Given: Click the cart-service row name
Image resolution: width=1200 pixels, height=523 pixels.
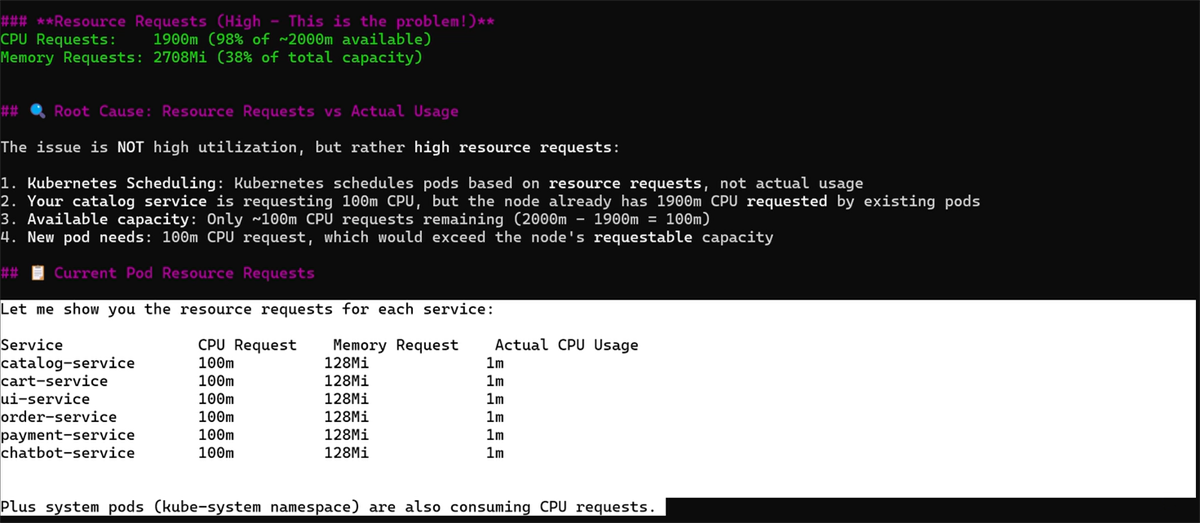Looking at the screenshot, I should point(54,381).
